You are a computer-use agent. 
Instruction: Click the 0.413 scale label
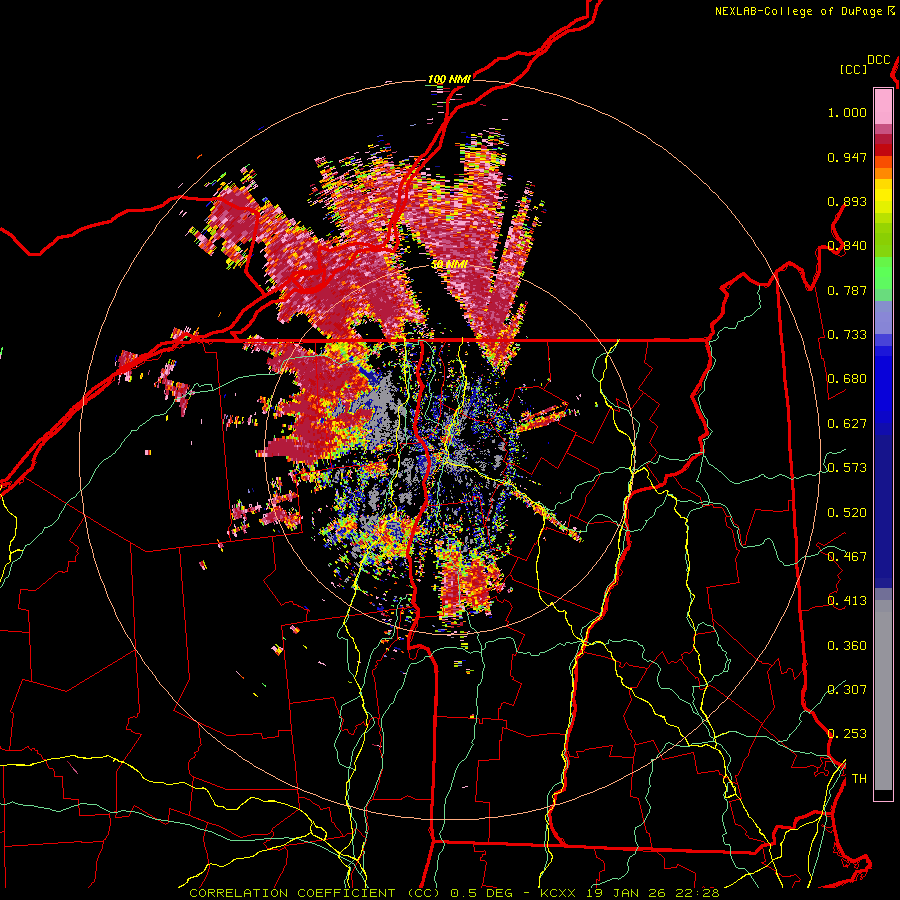point(847,601)
